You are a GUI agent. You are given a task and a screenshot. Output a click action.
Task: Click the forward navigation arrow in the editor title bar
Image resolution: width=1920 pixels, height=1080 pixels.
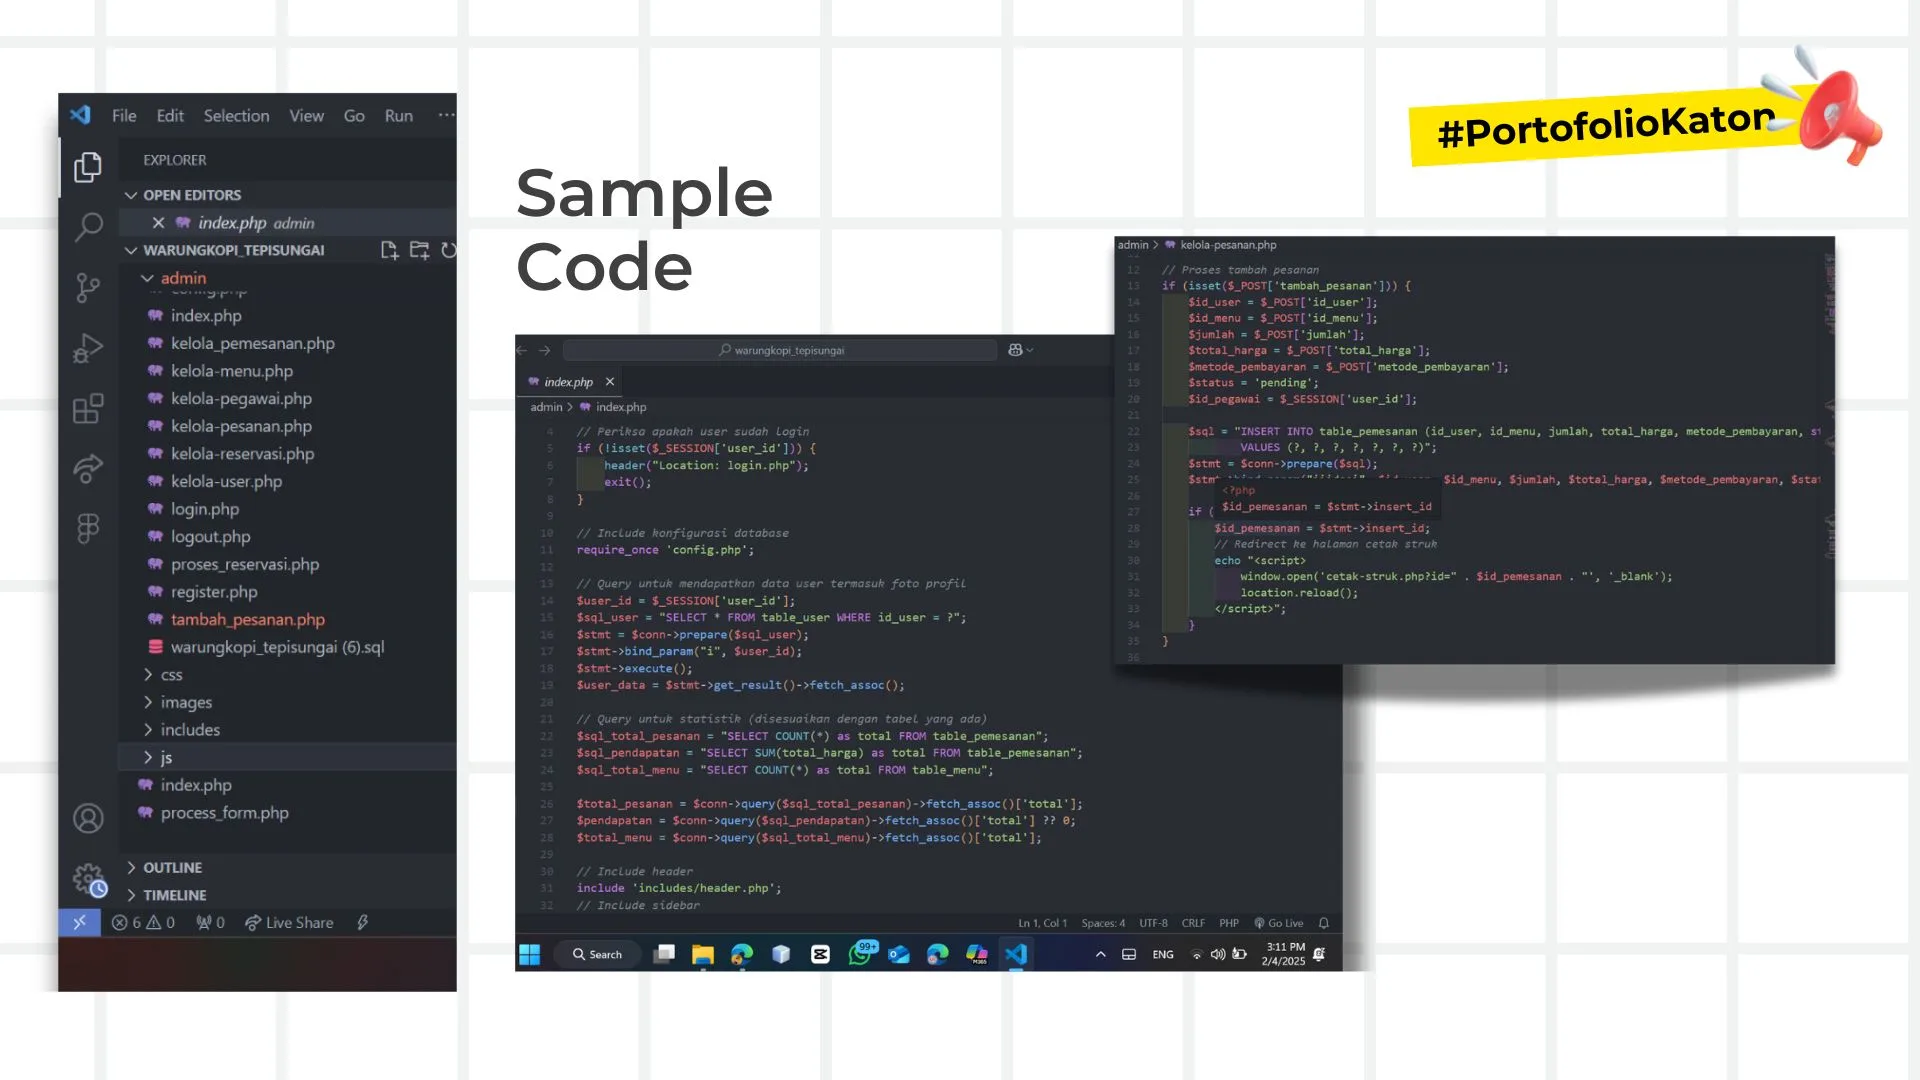(545, 350)
